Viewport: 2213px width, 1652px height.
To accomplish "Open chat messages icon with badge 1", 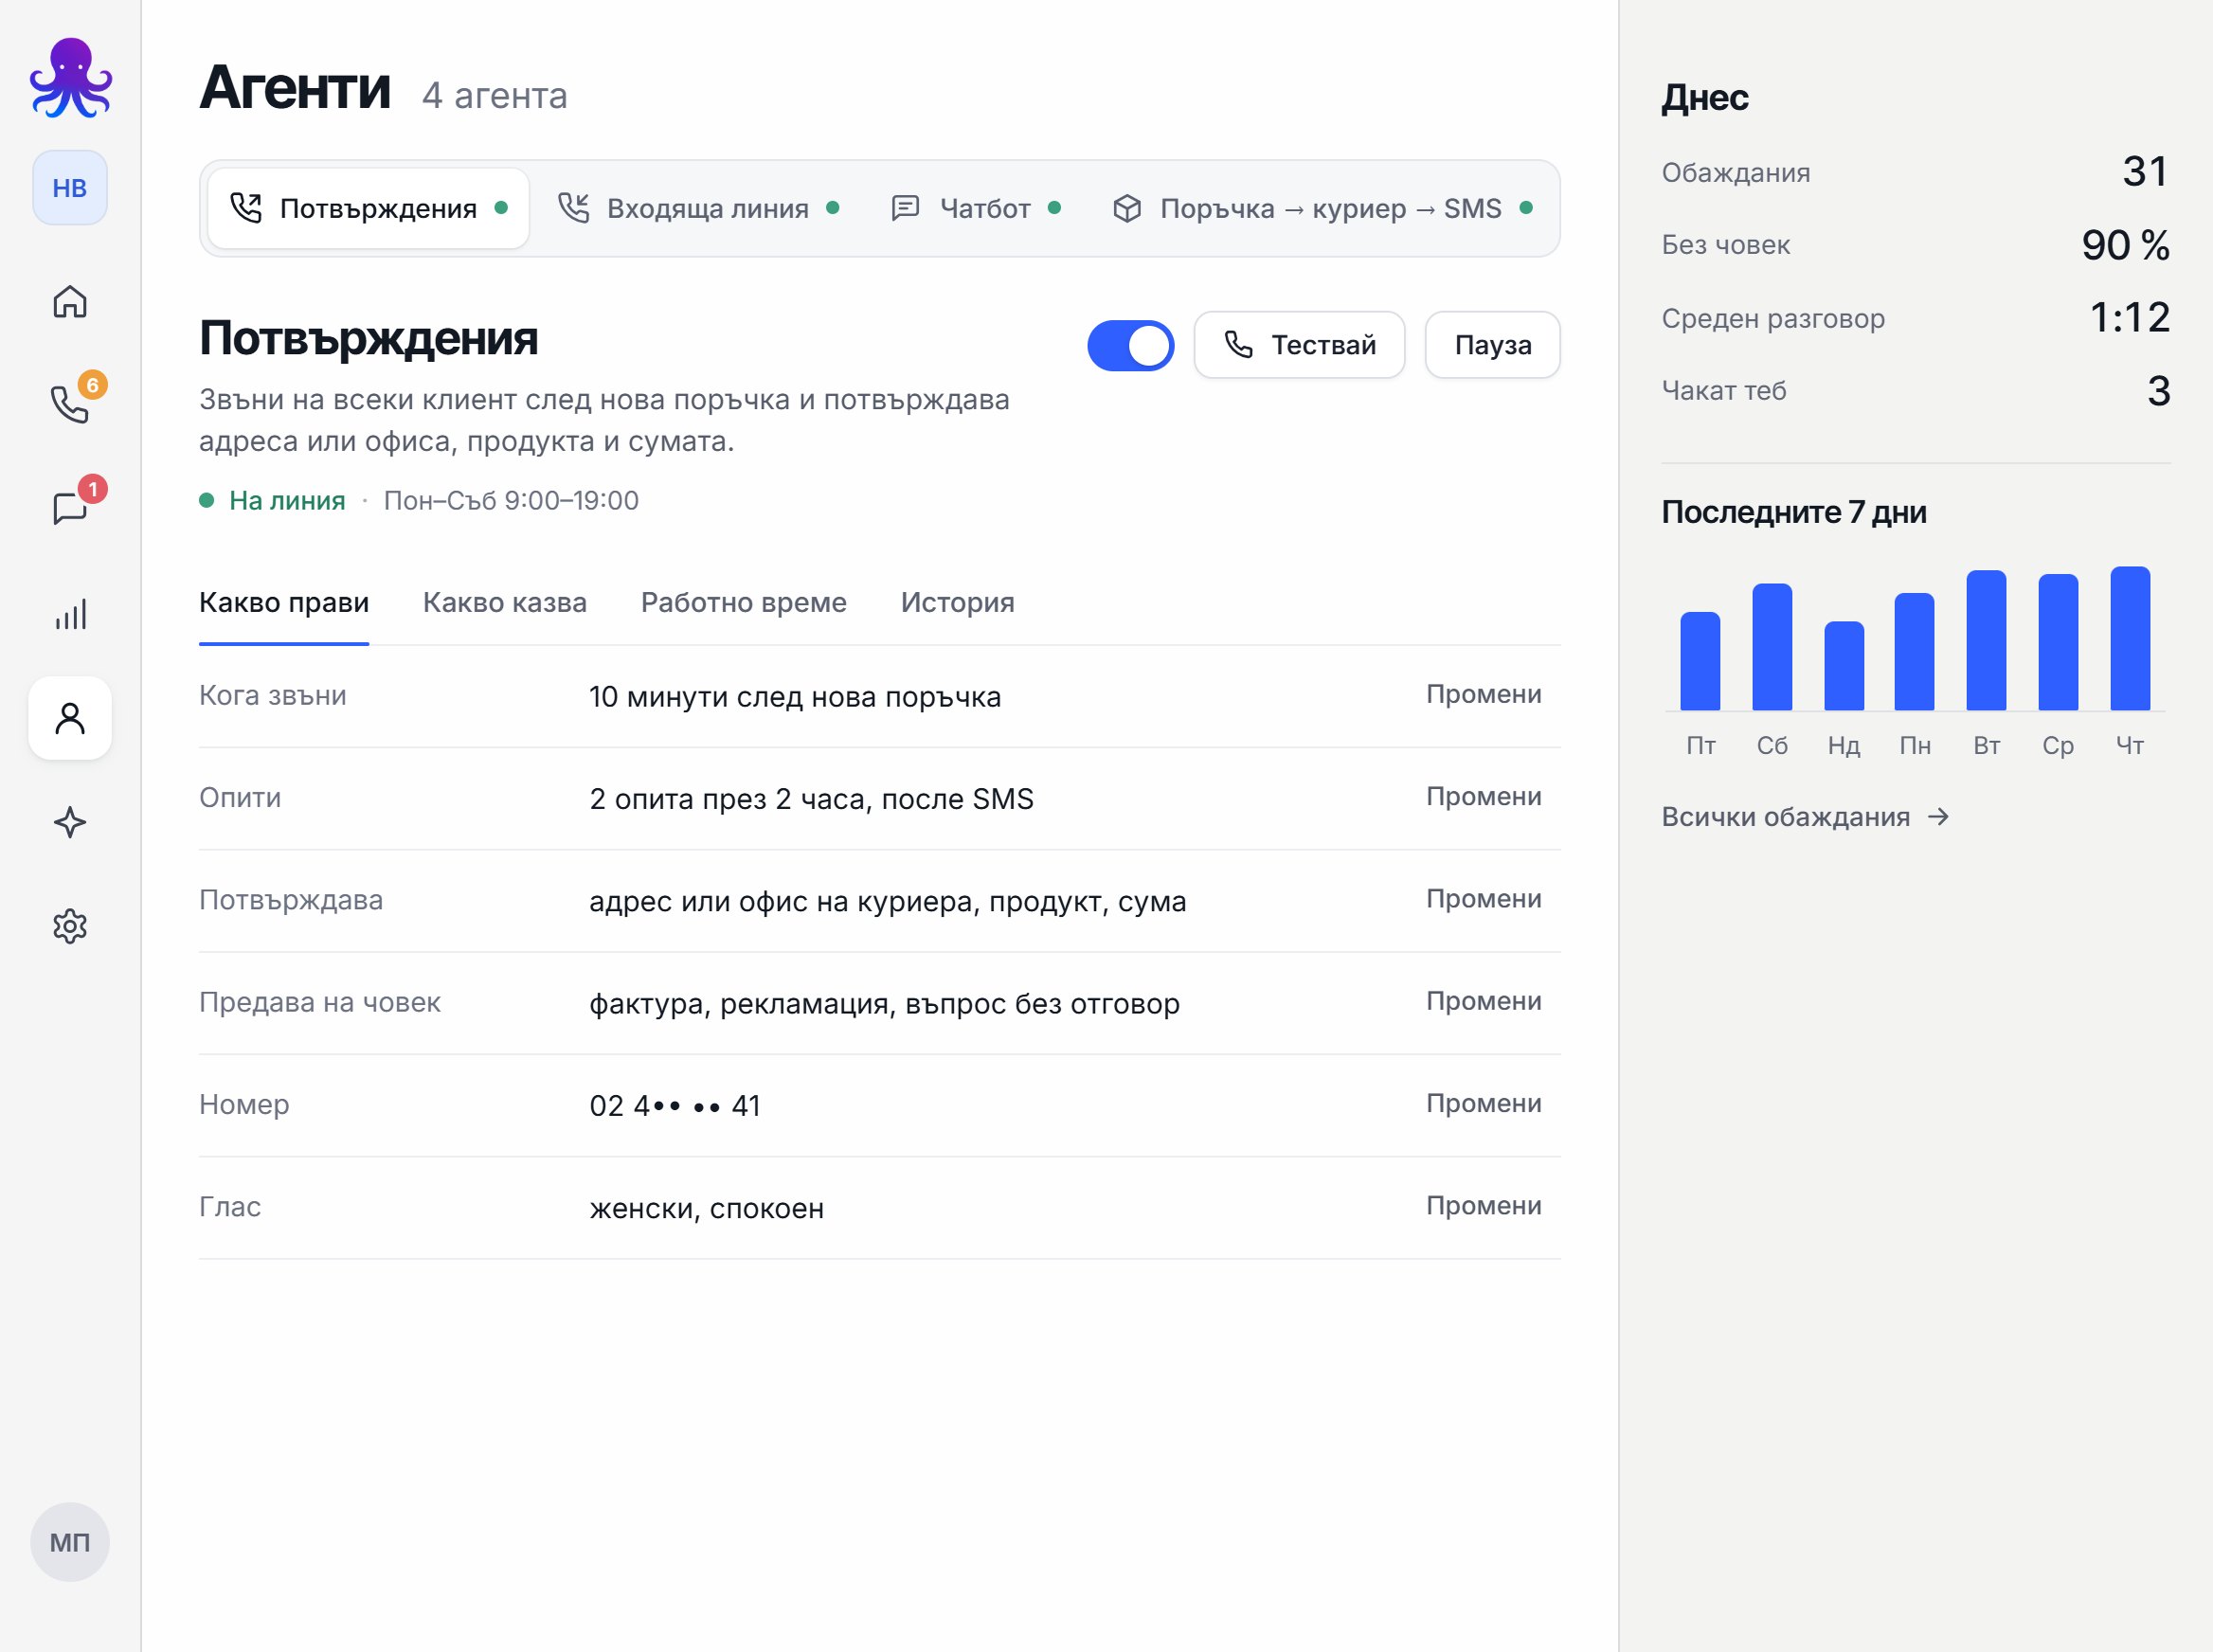I will pyautogui.click(x=70, y=508).
